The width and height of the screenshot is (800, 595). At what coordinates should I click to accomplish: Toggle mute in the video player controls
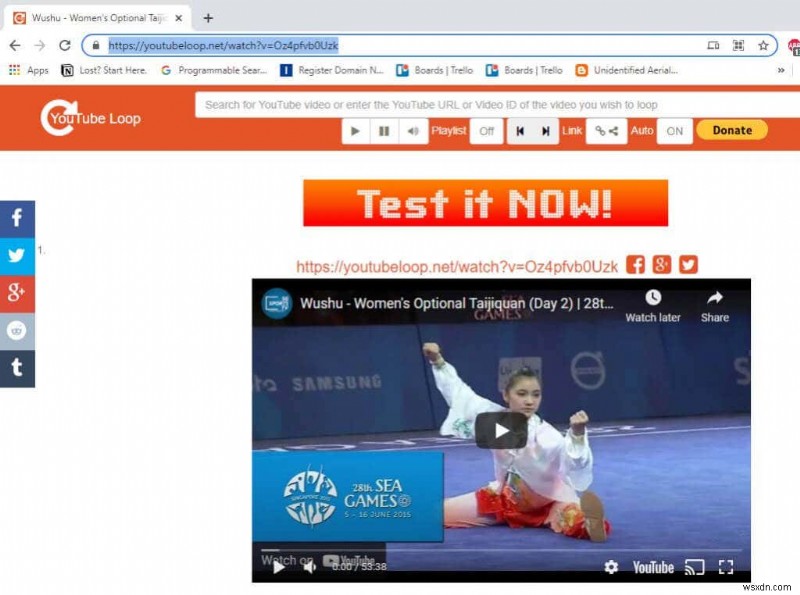[x=308, y=569]
